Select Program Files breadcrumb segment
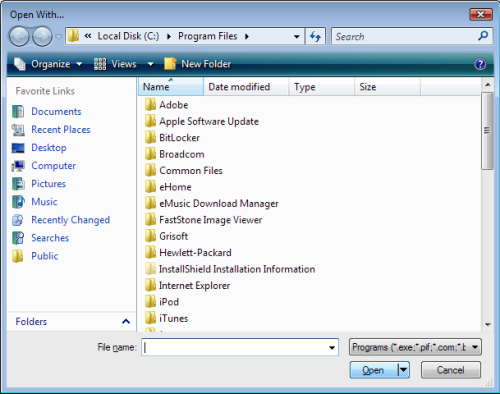 208,36
